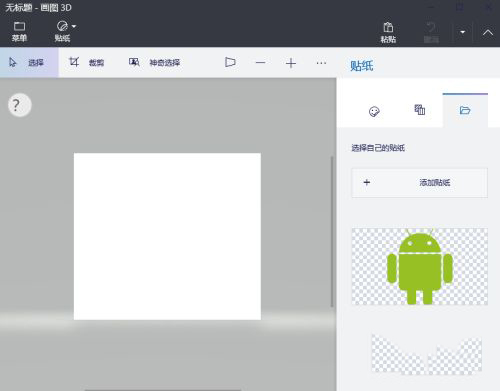The image size is (500, 391).
Task: Click the 选择自己的贴纸 label text
Action: pos(378,148)
